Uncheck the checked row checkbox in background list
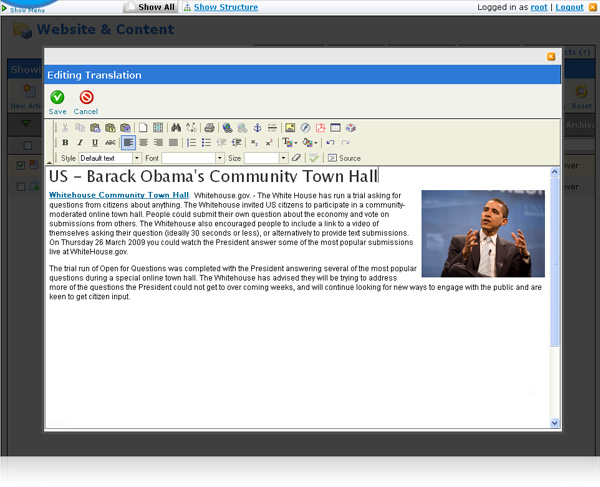600x487 pixels. coord(21,165)
